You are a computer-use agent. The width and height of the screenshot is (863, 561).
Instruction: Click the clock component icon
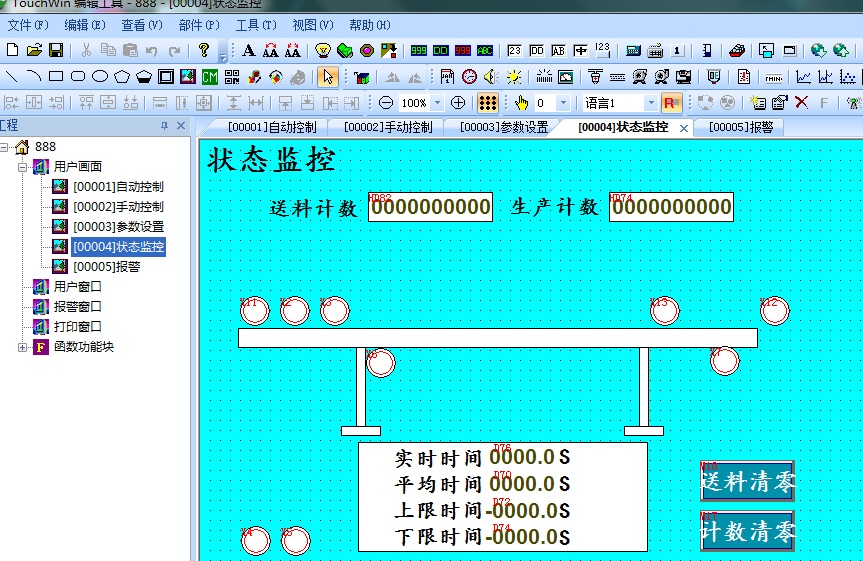[469, 76]
